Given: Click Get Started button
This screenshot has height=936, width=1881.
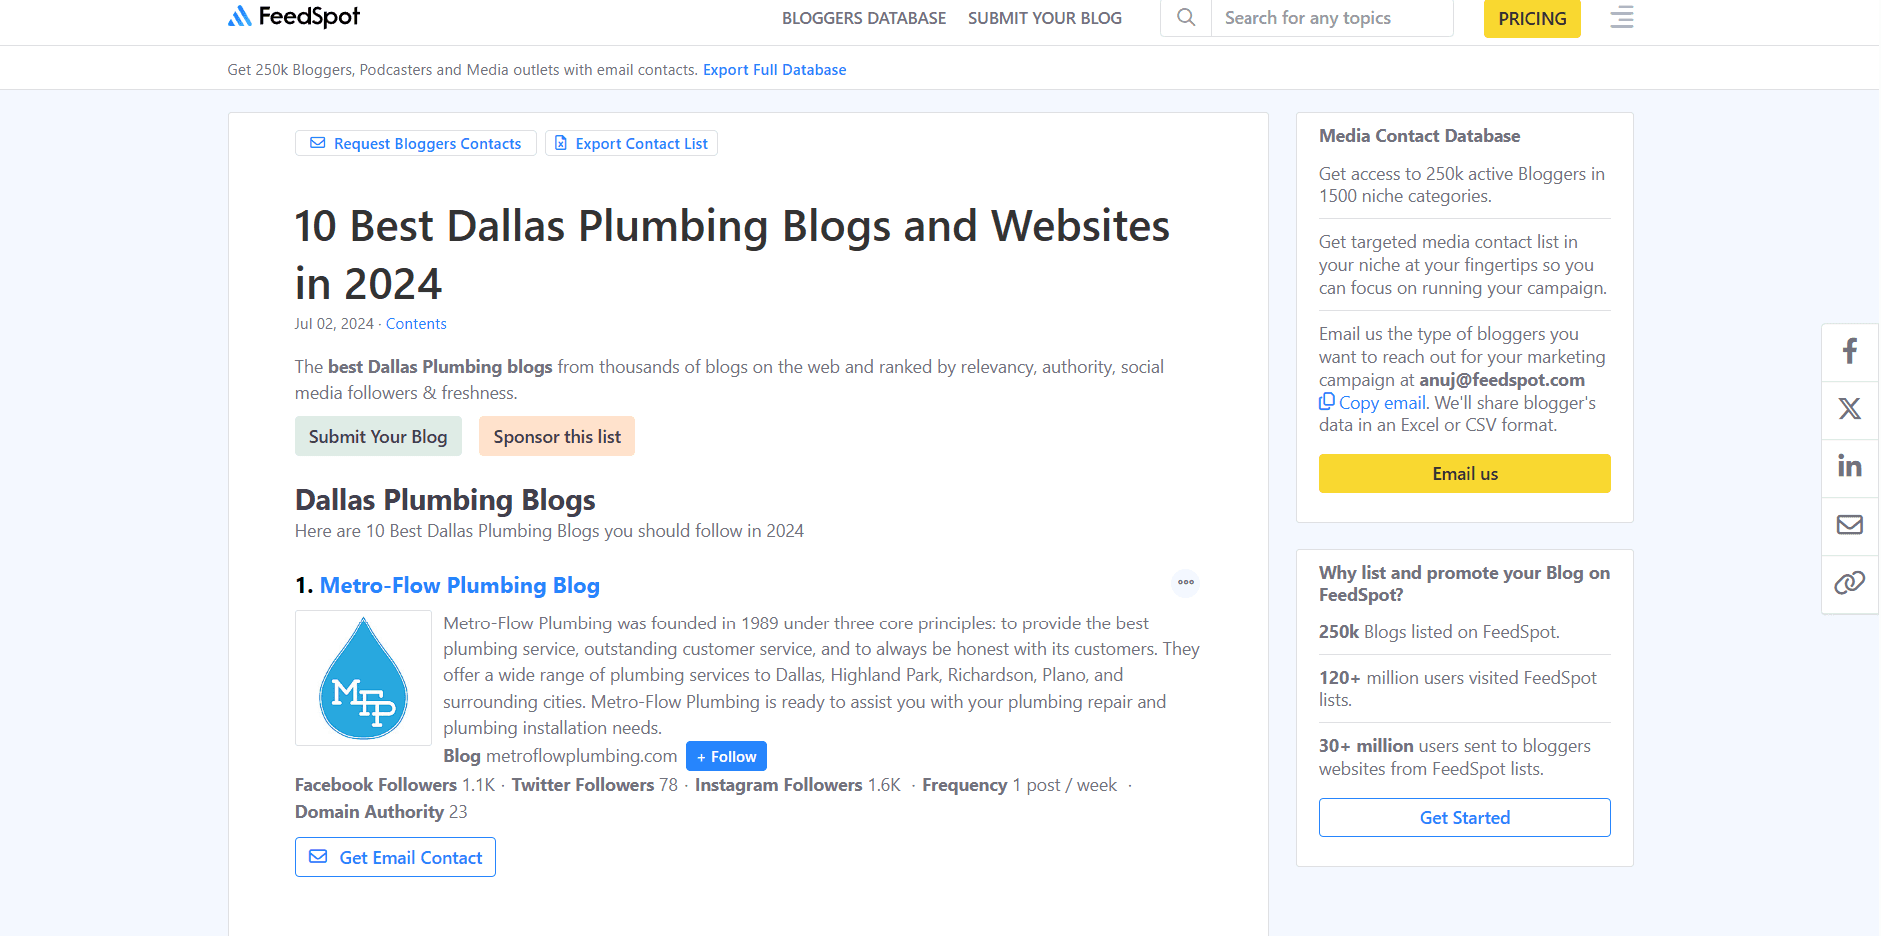Looking at the screenshot, I should pyautogui.click(x=1465, y=817).
